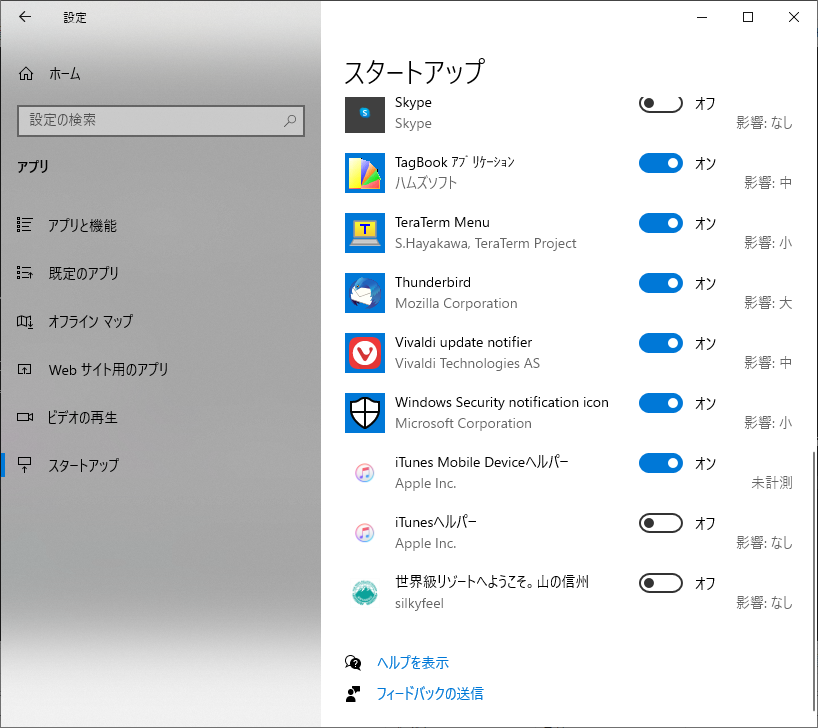
Task: Click the silkyfeel app icon
Action: tap(365, 593)
